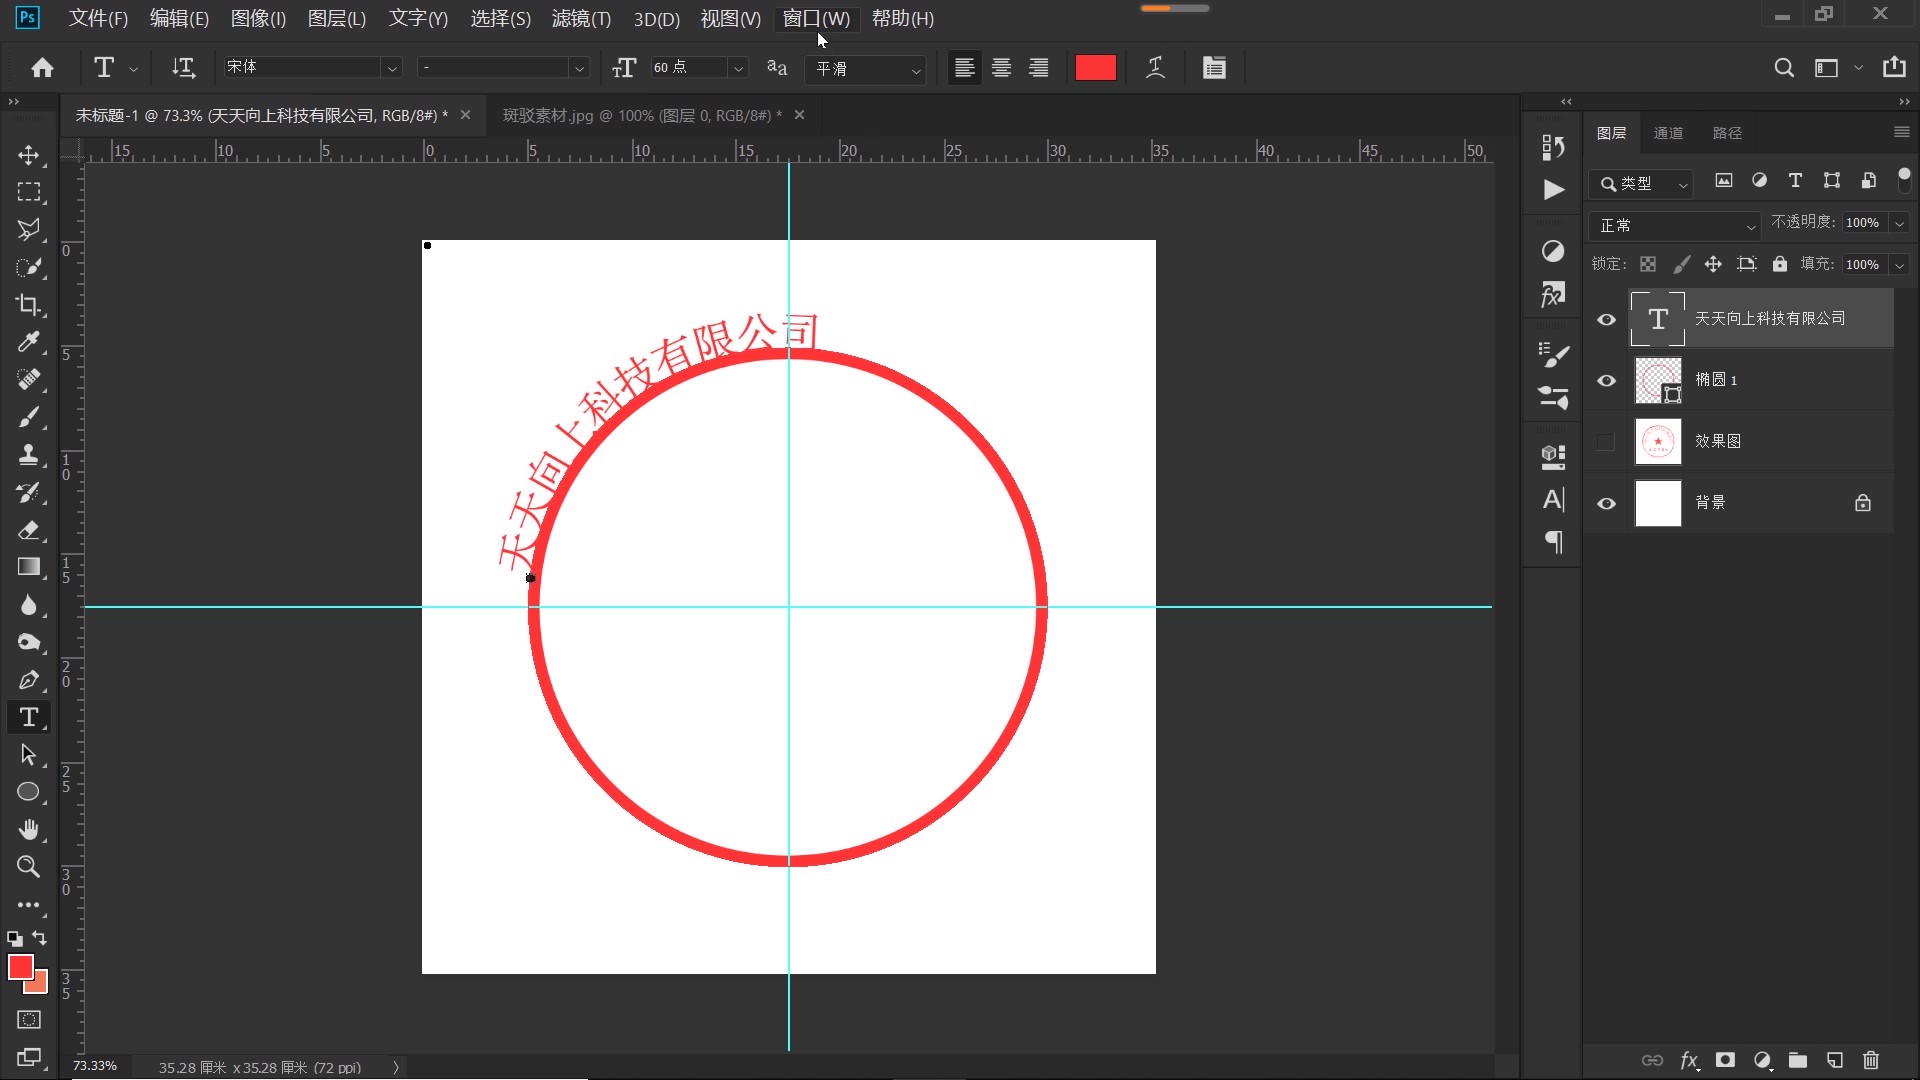Select the Crop tool
Image resolution: width=1920 pixels, height=1080 pixels.
[28, 305]
